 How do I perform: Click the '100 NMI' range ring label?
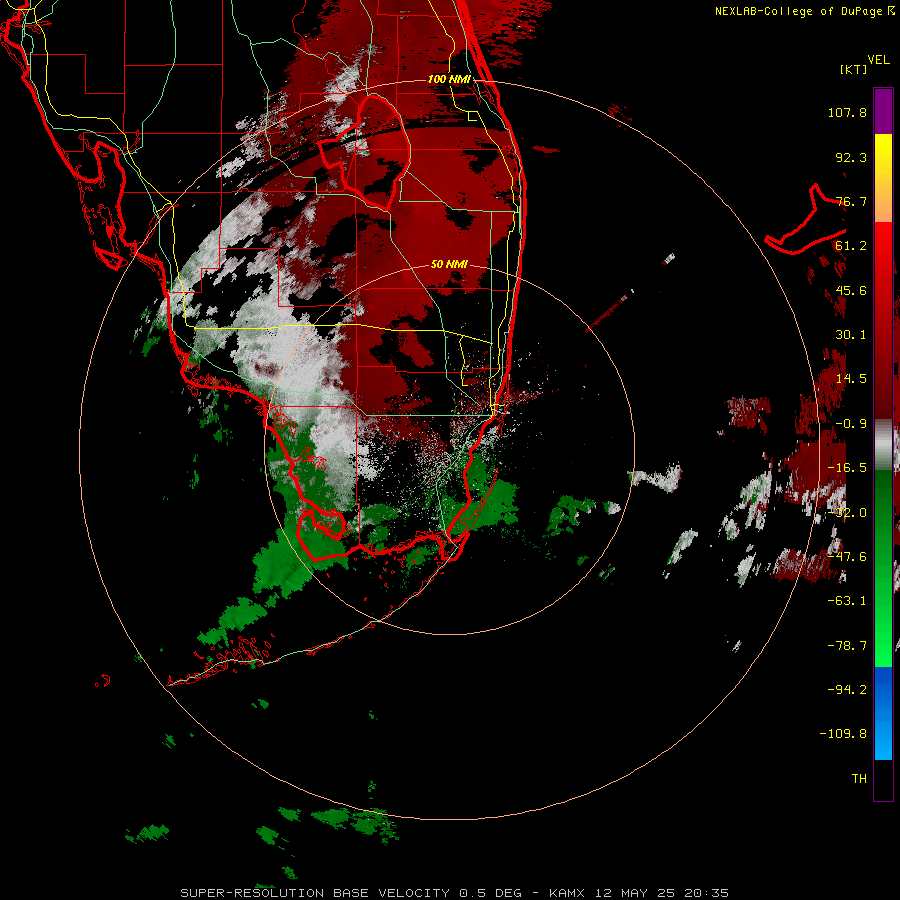tap(449, 79)
